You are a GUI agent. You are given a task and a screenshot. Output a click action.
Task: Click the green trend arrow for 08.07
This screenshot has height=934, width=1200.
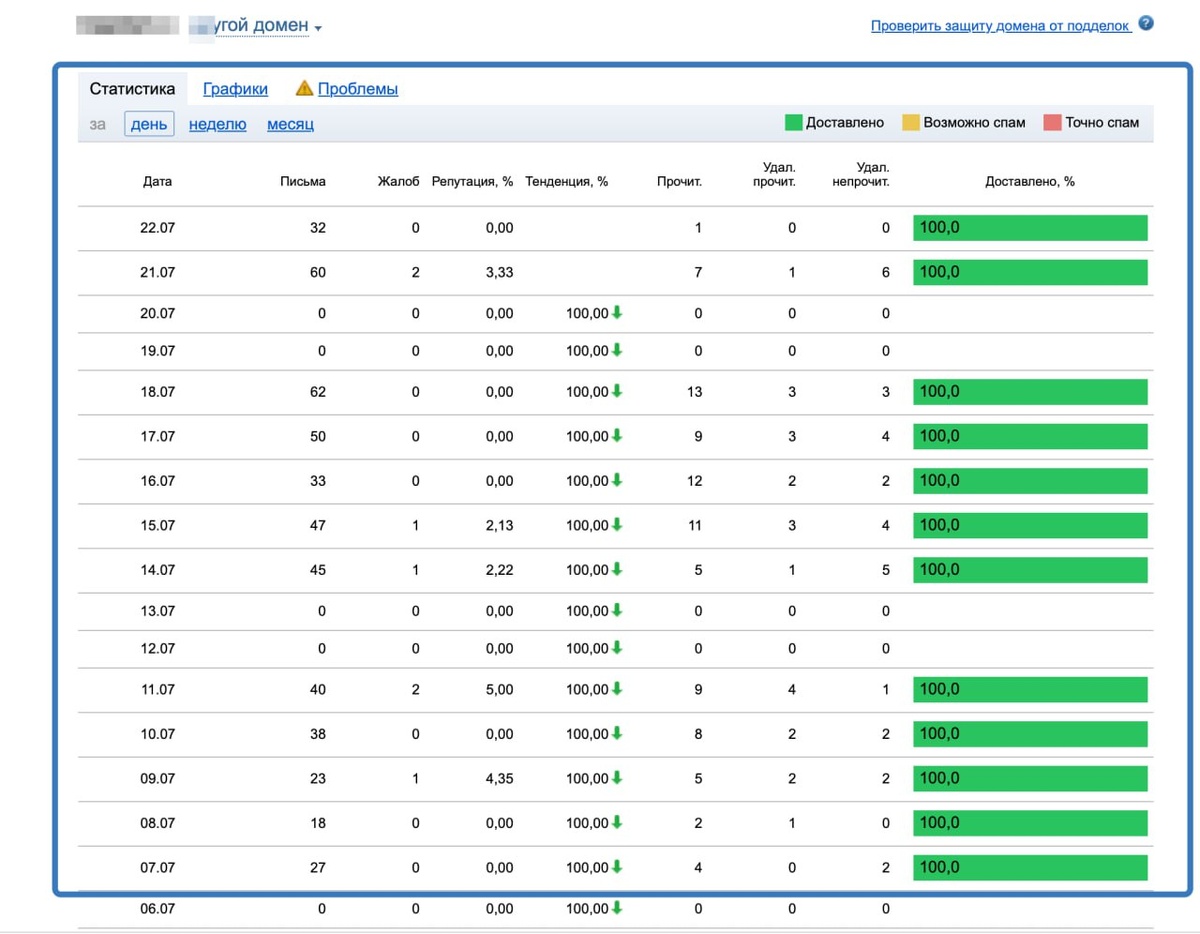tap(617, 822)
